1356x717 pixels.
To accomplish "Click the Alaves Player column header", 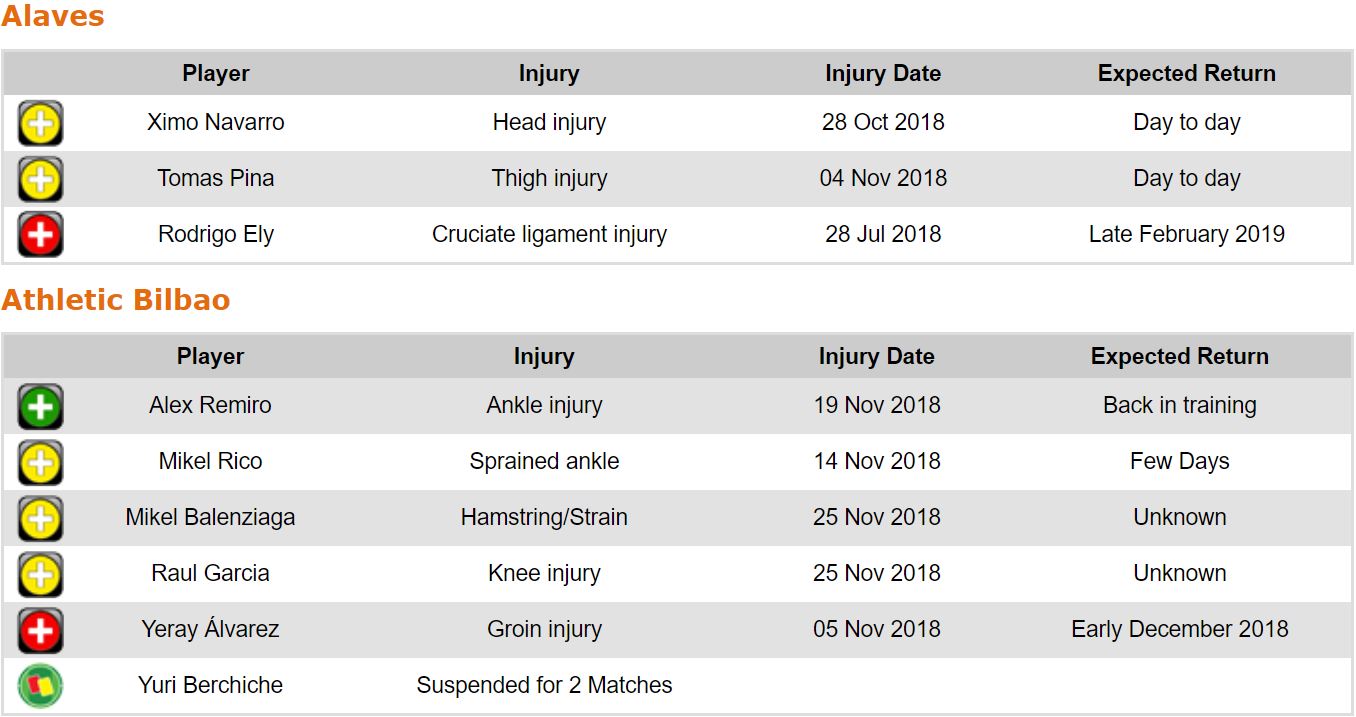I will pyautogui.click(x=215, y=74).
